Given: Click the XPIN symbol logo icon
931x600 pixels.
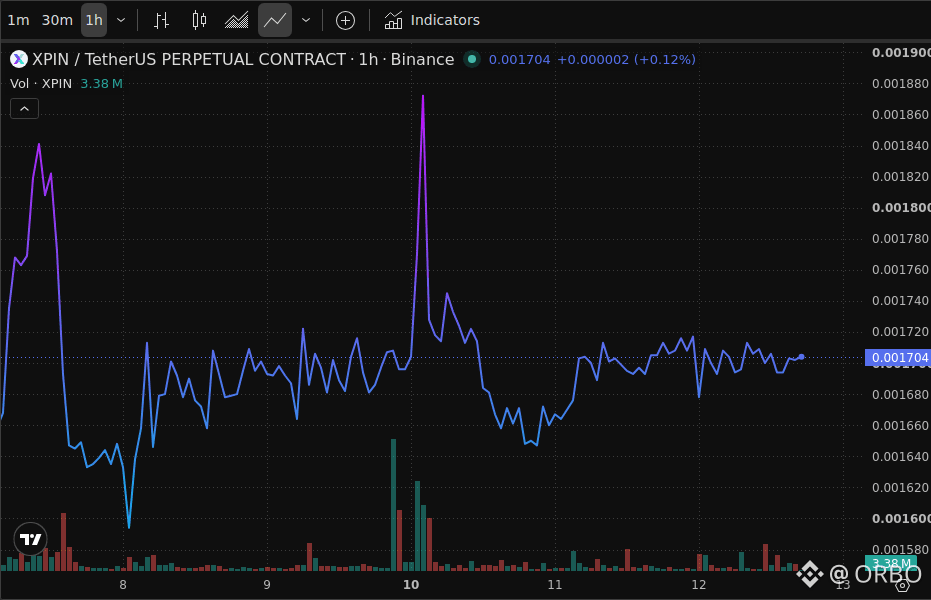Looking at the screenshot, I should 19,59.
